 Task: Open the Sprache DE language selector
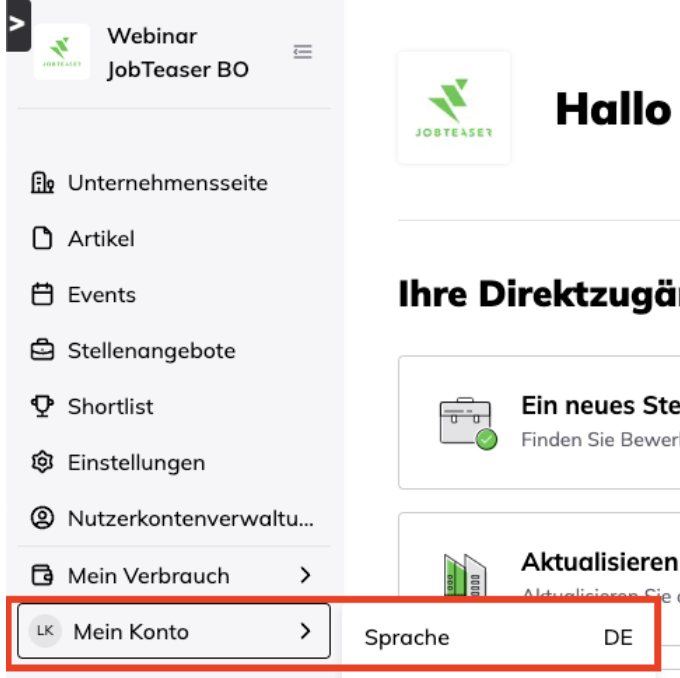[x=498, y=638]
